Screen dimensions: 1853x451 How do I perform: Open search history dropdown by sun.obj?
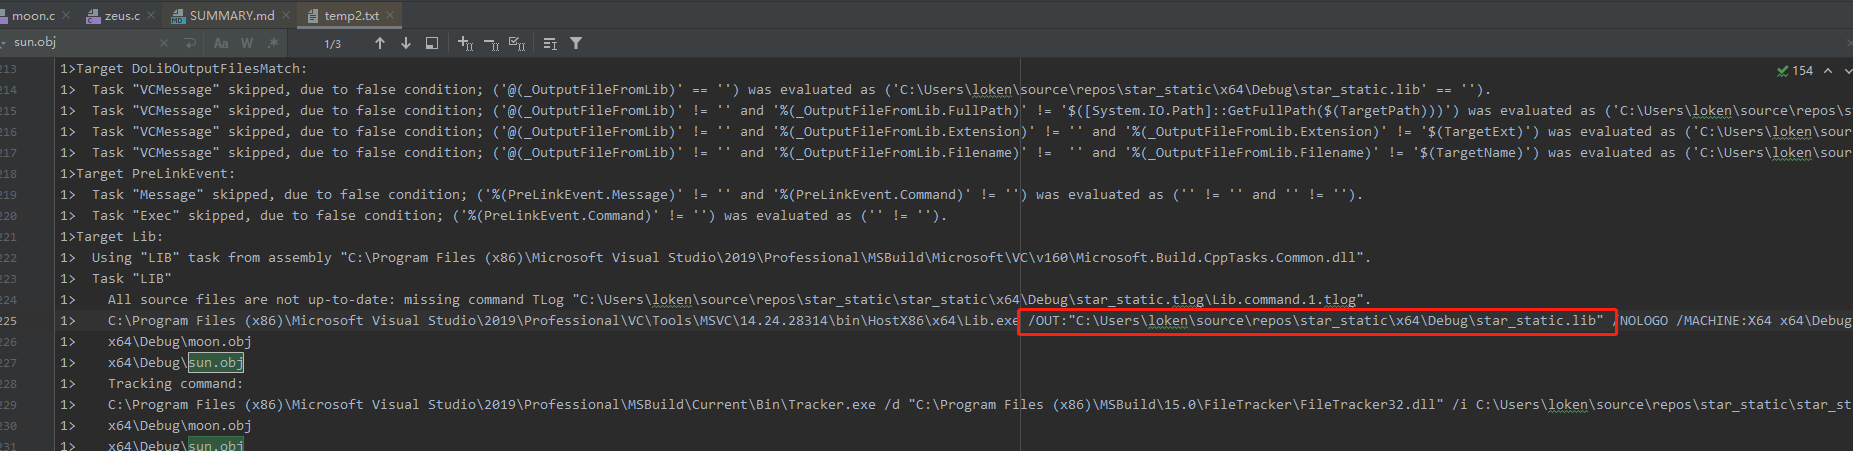pos(5,42)
